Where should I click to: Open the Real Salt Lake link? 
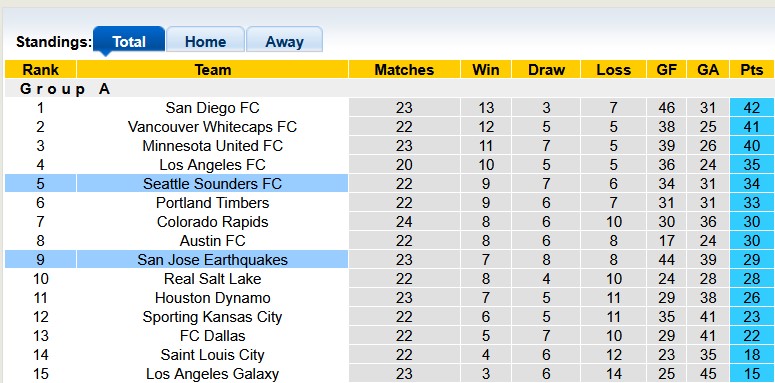click(212, 278)
